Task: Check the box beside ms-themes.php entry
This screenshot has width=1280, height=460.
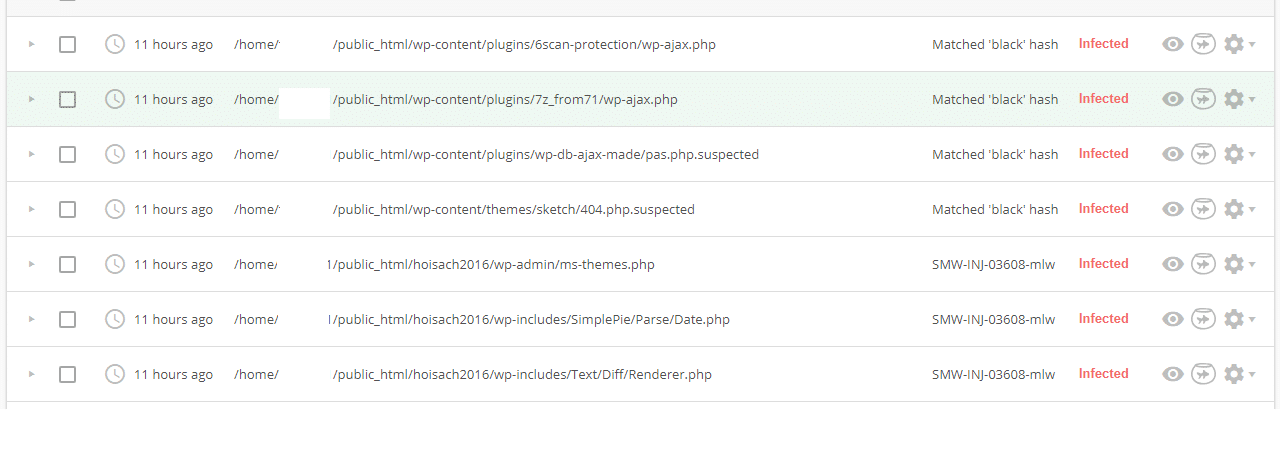Action: tap(67, 264)
